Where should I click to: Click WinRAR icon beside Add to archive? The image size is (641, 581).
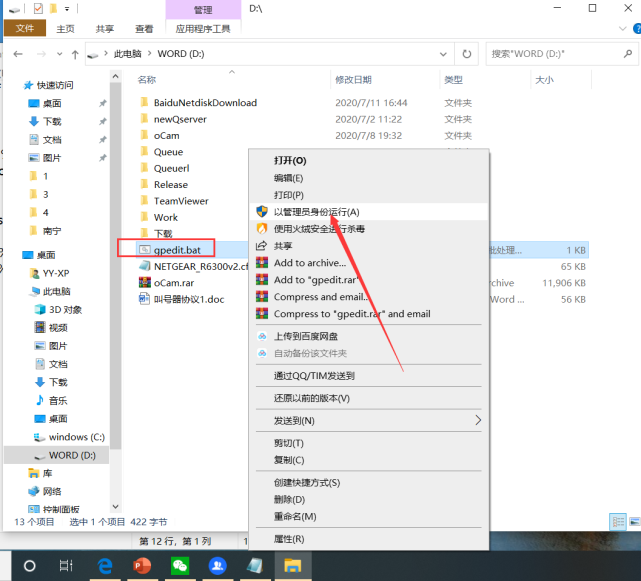point(262,262)
